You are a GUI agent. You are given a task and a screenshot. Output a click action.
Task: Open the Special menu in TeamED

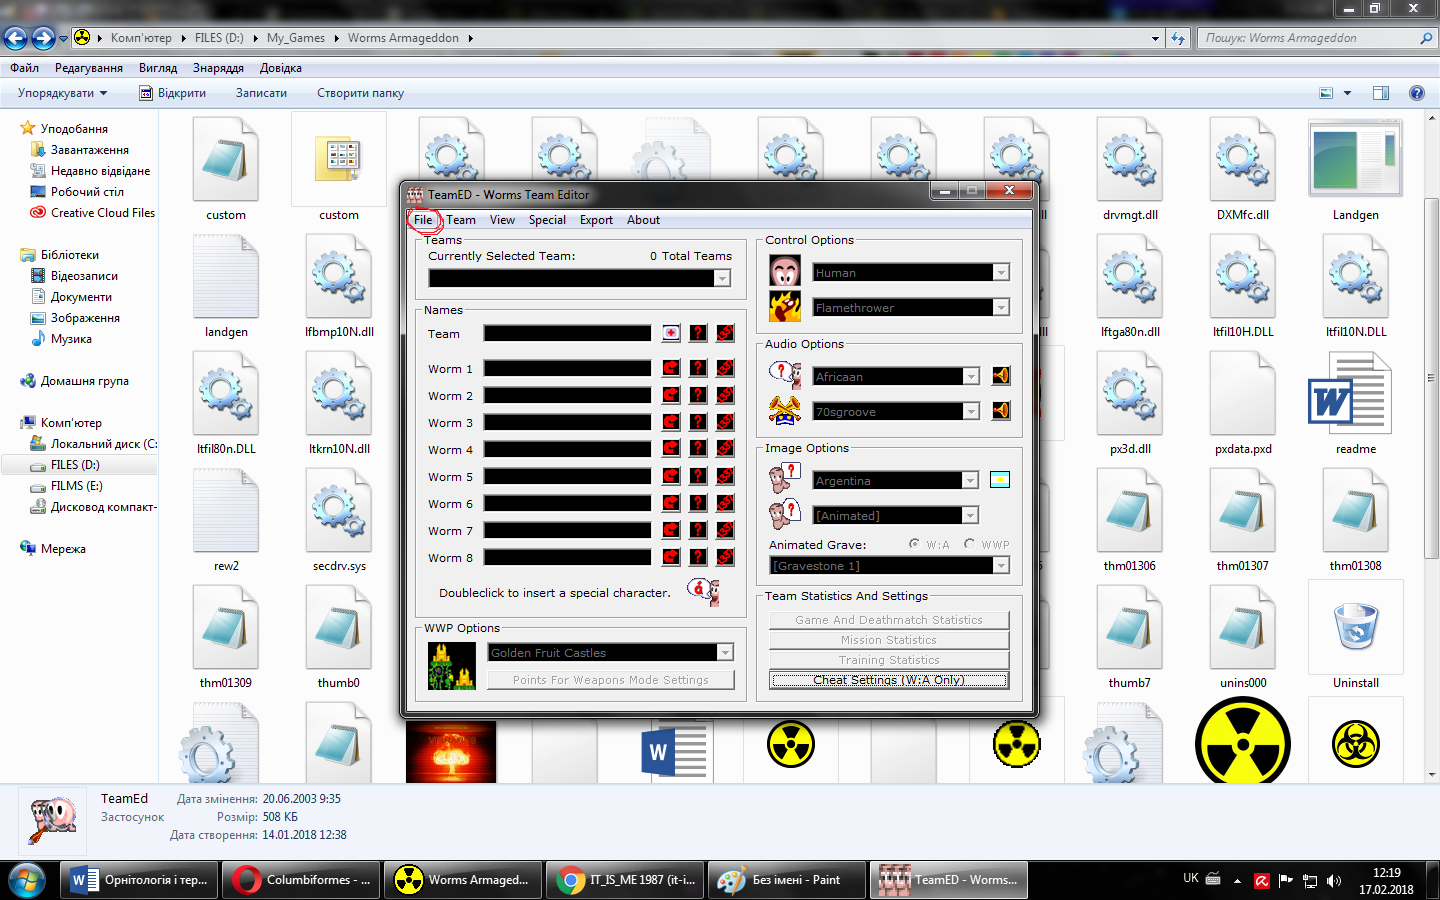click(547, 220)
